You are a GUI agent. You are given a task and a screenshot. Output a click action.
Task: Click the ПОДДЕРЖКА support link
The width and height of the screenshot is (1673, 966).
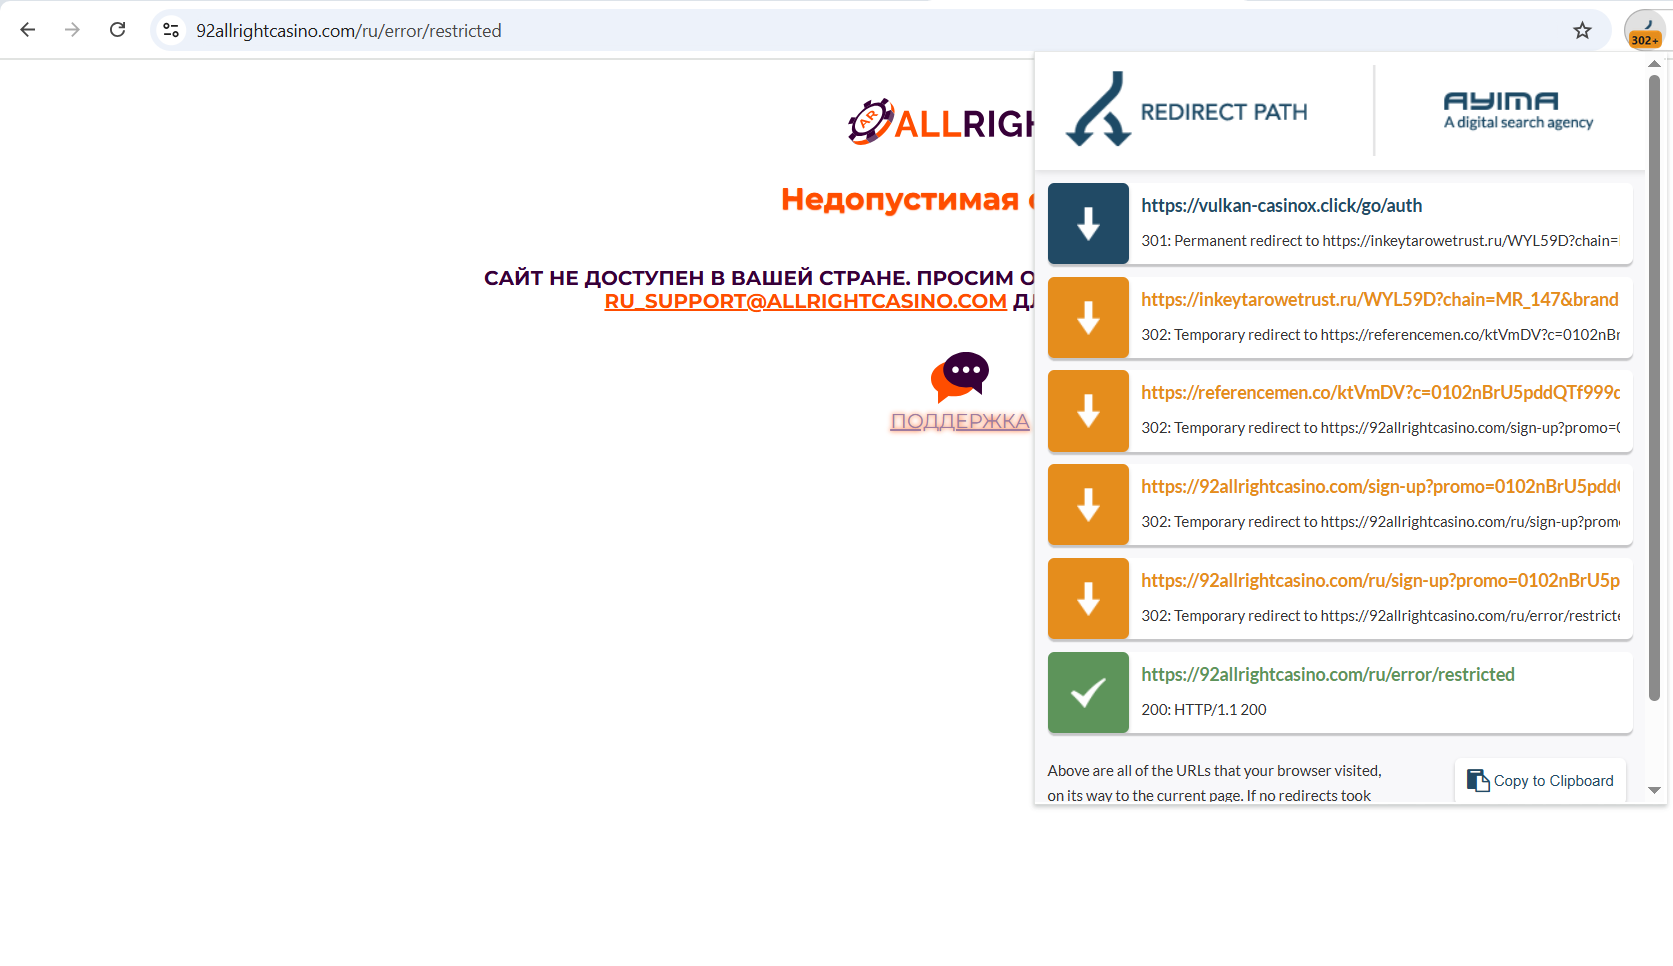(x=960, y=421)
